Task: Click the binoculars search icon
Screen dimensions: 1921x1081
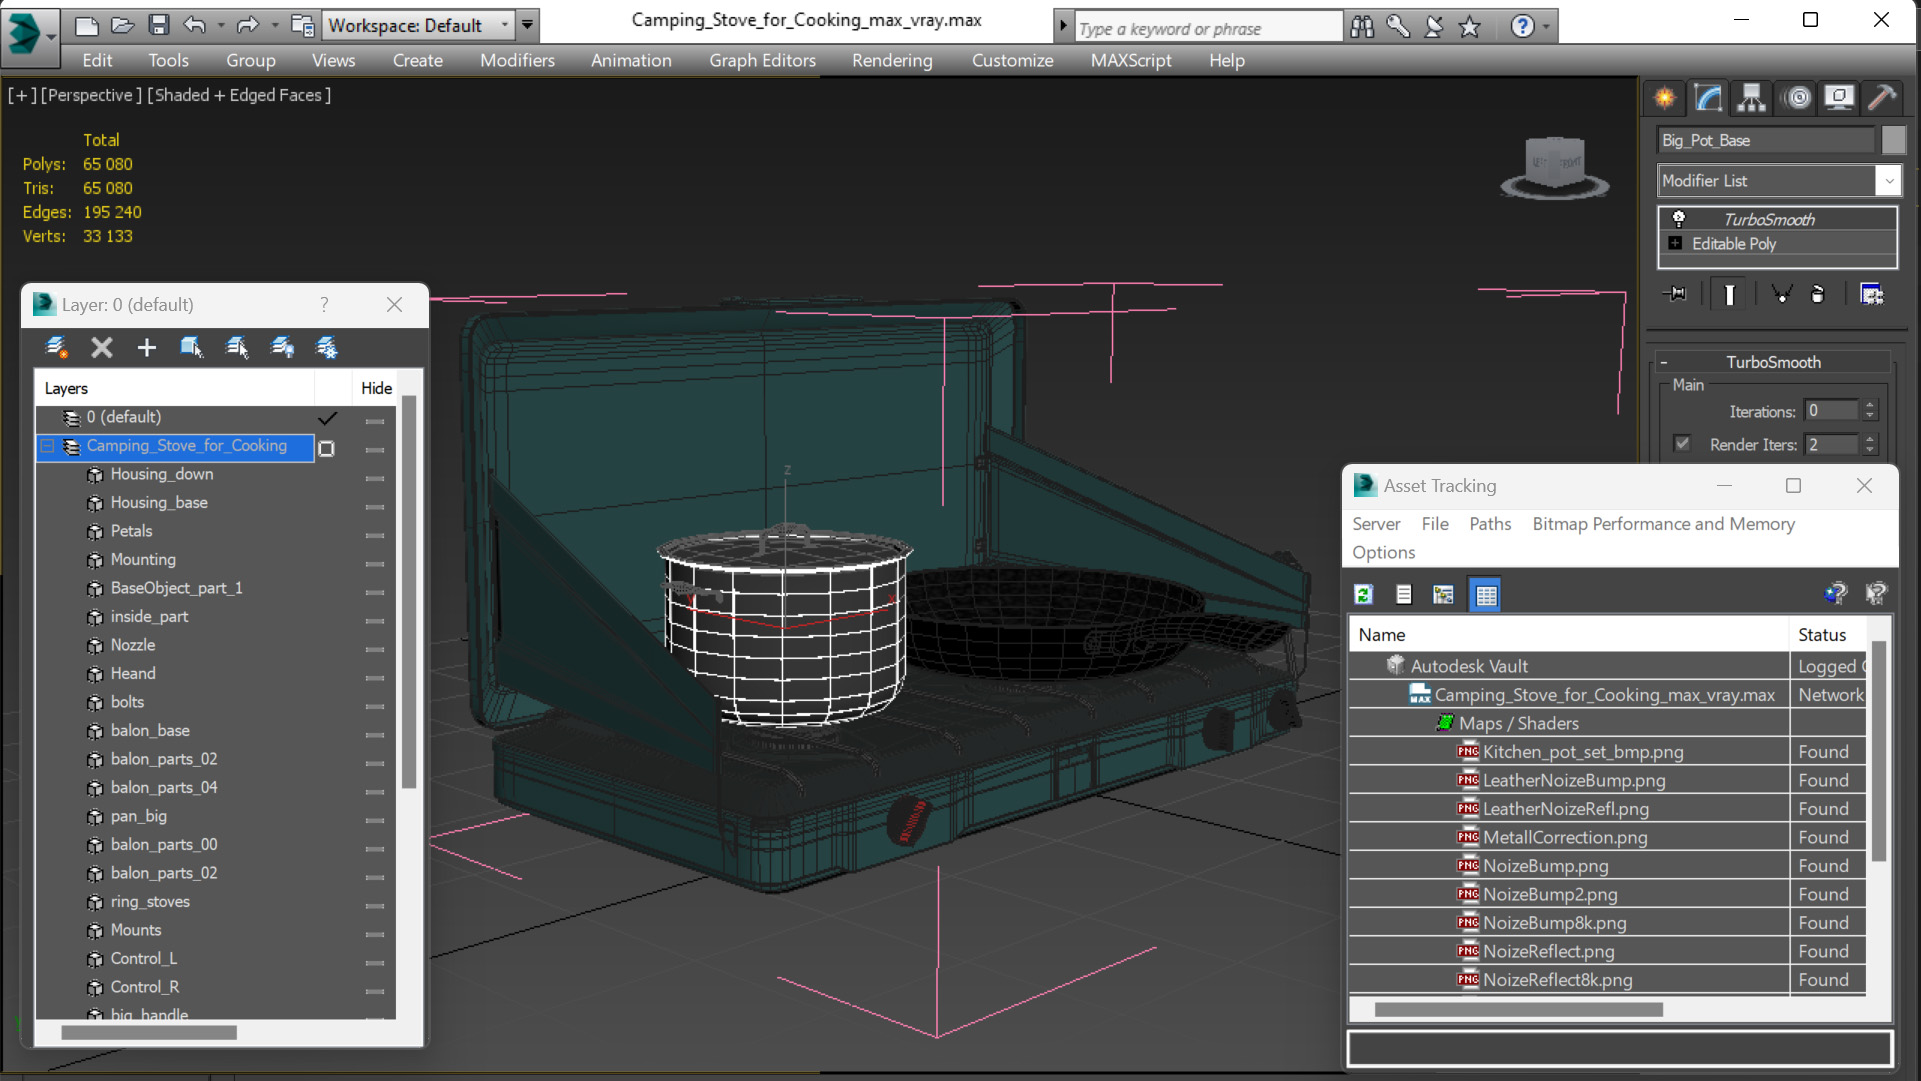Action: pos(1362,27)
